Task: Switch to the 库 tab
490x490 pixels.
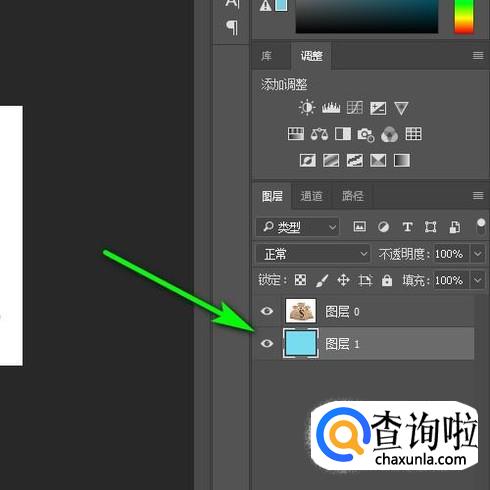Action: [266, 56]
